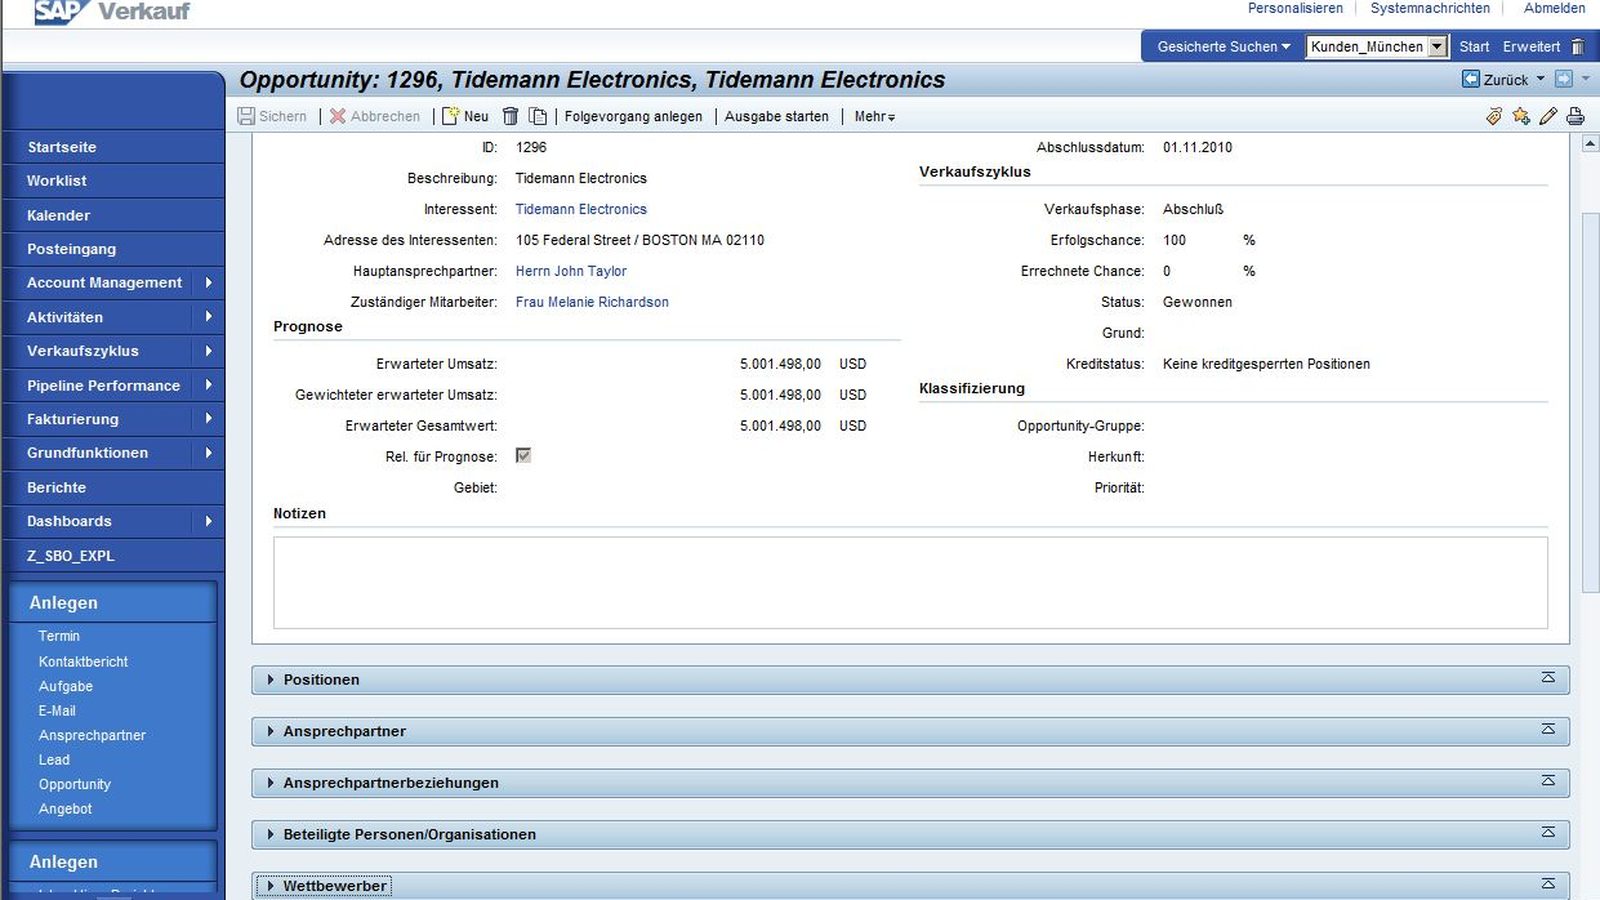Select Pipeline Performance in the sidebar
The height and width of the screenshot is (900, 1600).
(x=103, y=385)
